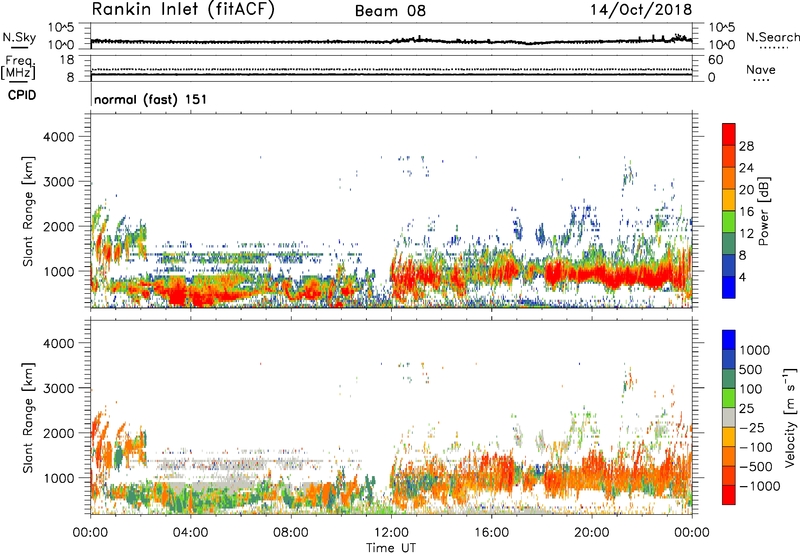800x554 pixels.
Task: Click the "08:00" time axis label
Action: coord(291,533)
